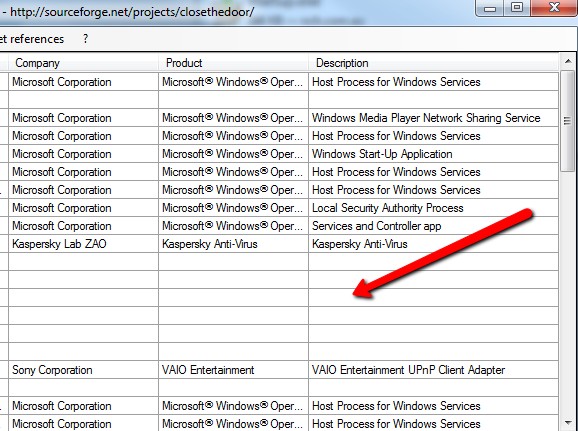This screenshot has width=578, height=431.
Task: Select Microsoft Corporation in the Local Security Authority row
Action: click(84, 208)
